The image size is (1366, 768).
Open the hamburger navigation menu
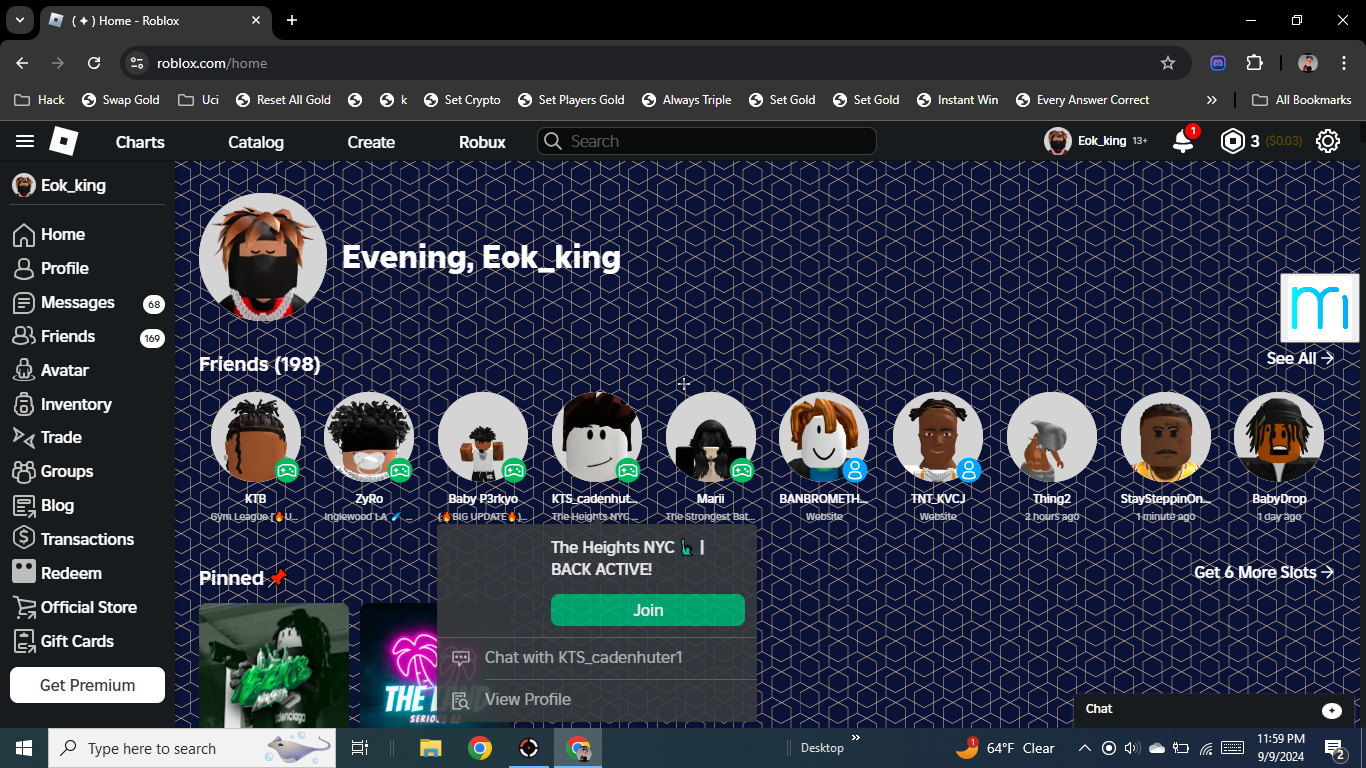click(x=25, y=141)
